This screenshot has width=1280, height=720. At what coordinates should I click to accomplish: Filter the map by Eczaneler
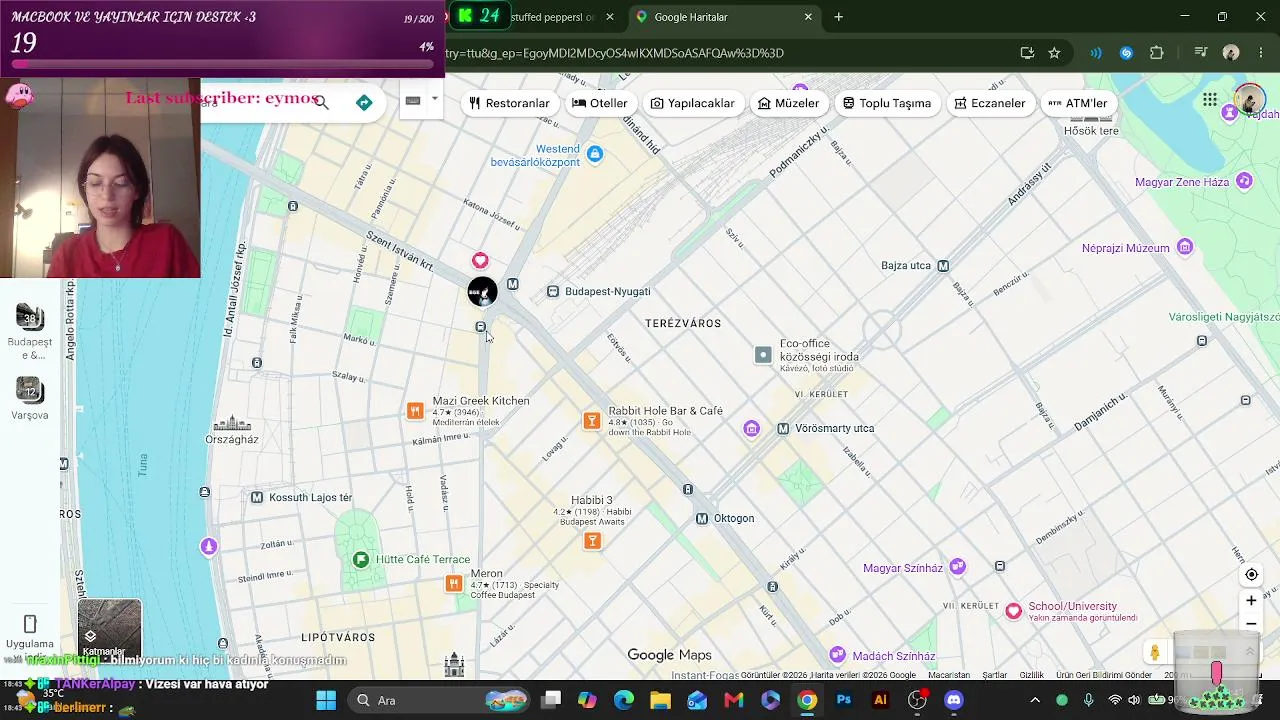pyautogui.click(x=990, y=103)
